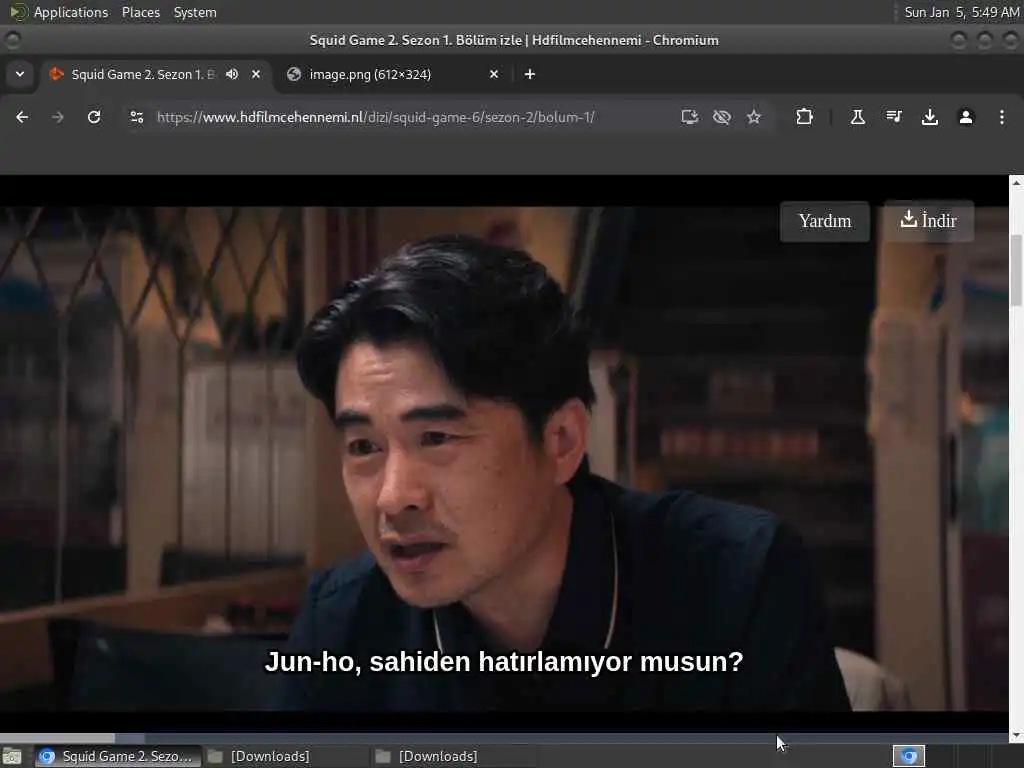This screenshot has height=768, width=1024.
Task: Click the İndir download button
Action: (x=929, y=221)
